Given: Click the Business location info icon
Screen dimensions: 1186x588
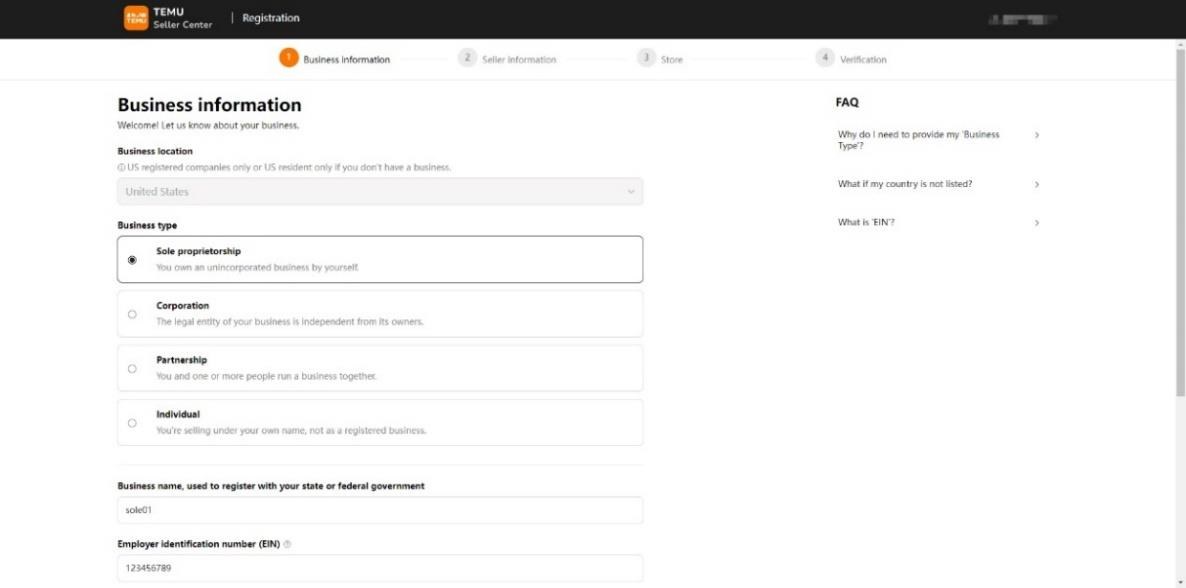Looking at the screenshot, I should pyautogui.click(x=122, y=167).
